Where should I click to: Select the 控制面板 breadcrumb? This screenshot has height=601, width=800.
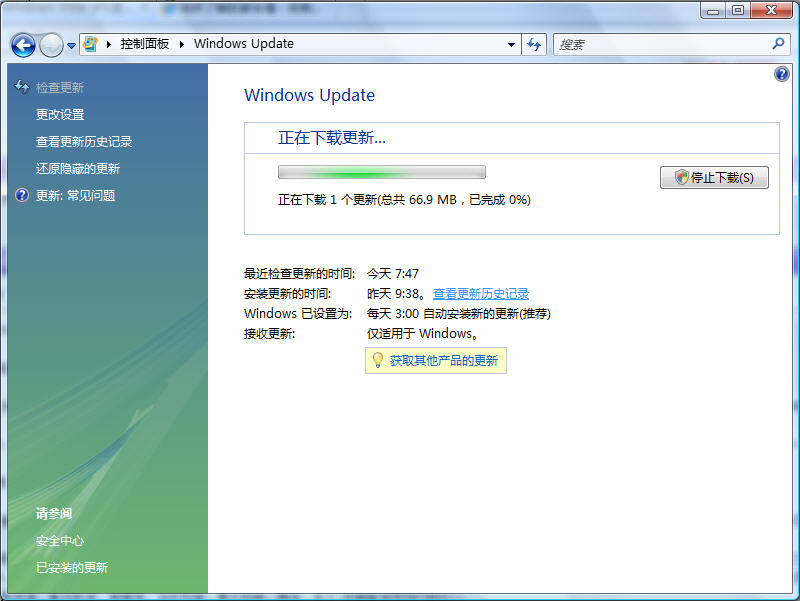[145, 44]
